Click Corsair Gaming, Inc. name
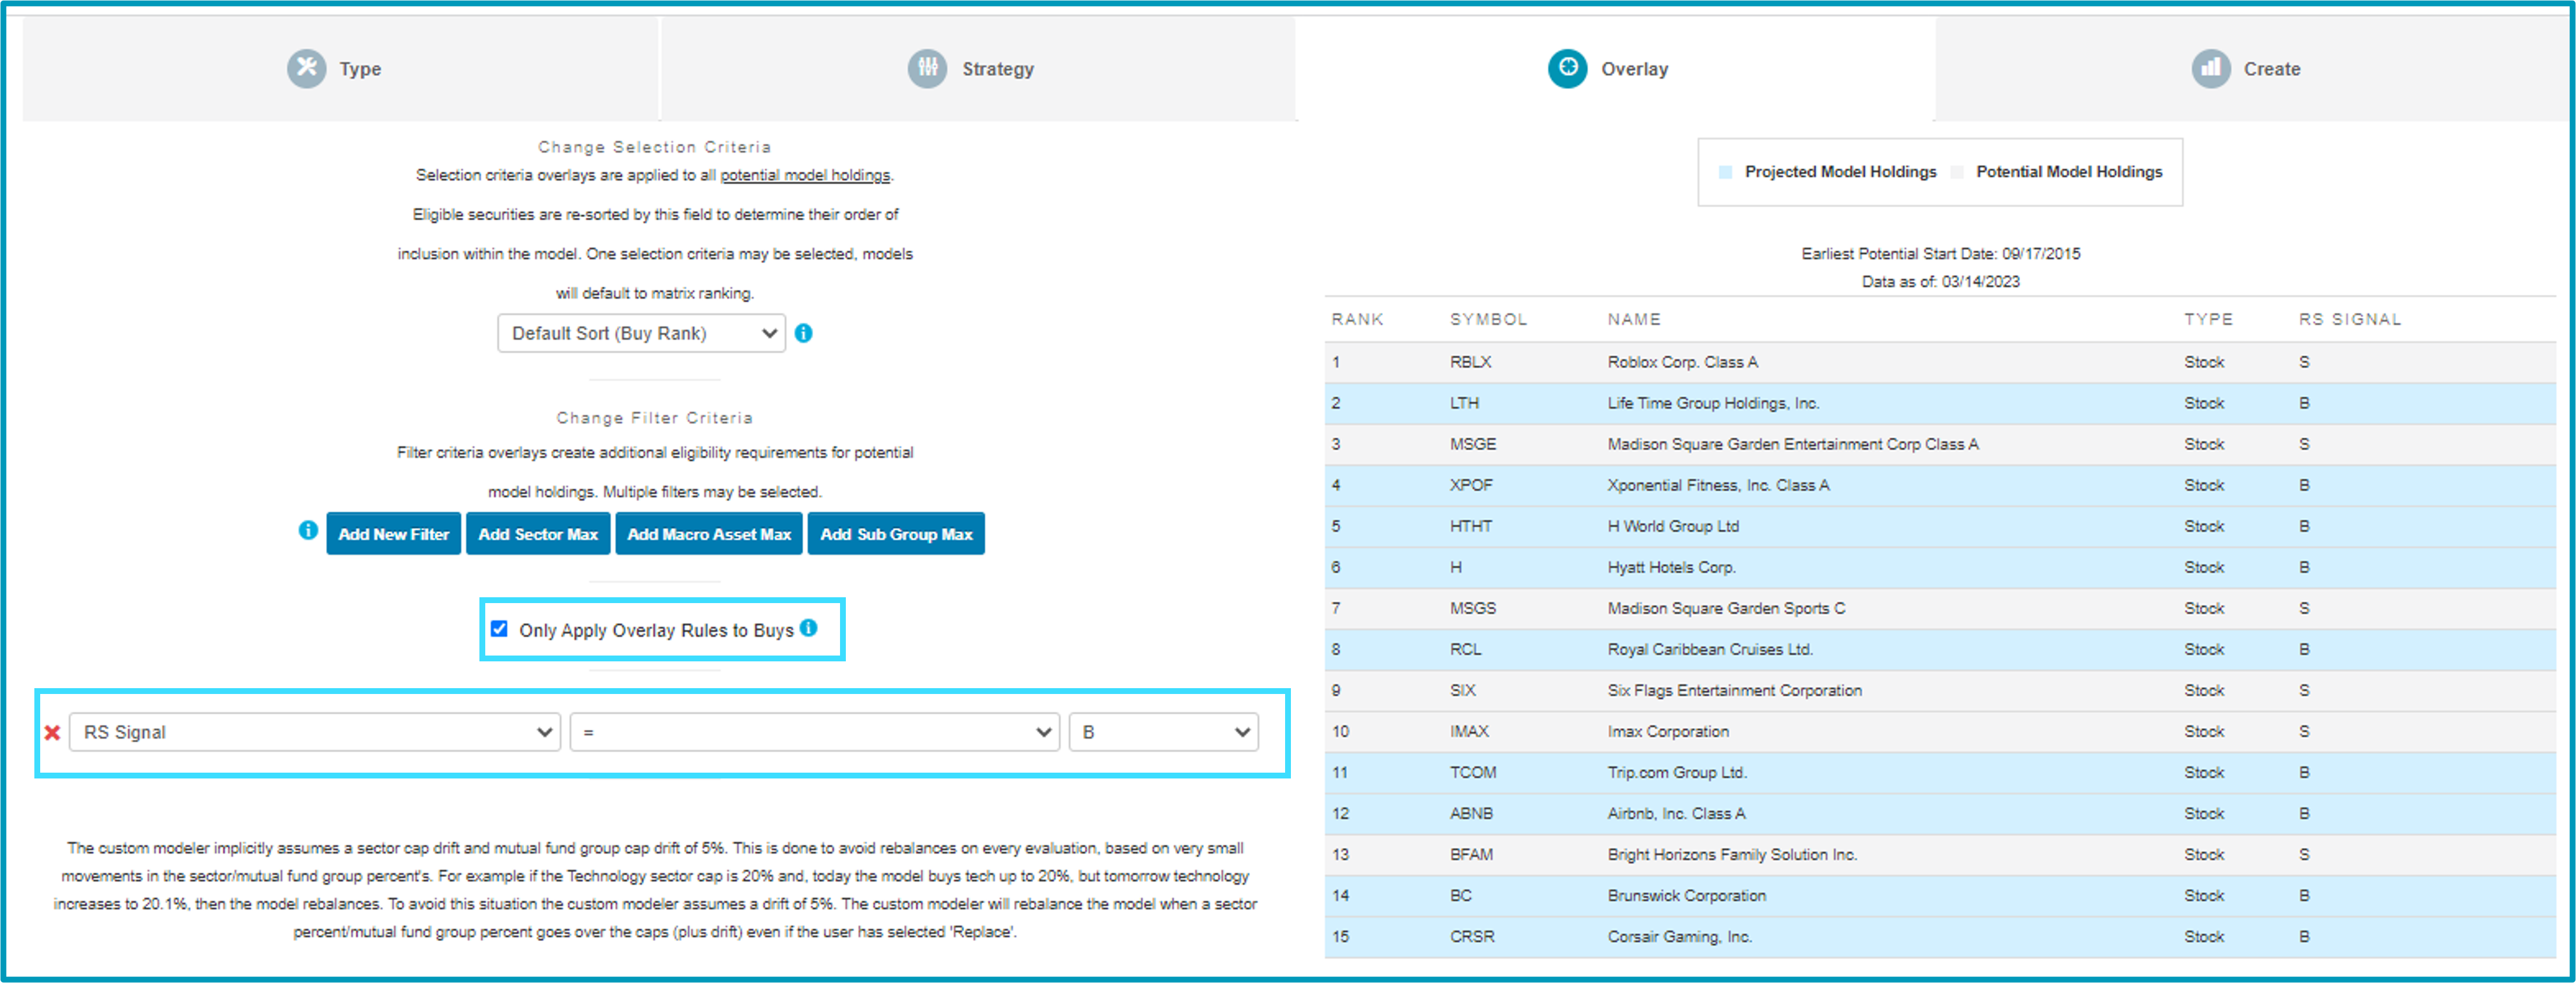The image size is (2576, 983). click(x=1679, y=936)
